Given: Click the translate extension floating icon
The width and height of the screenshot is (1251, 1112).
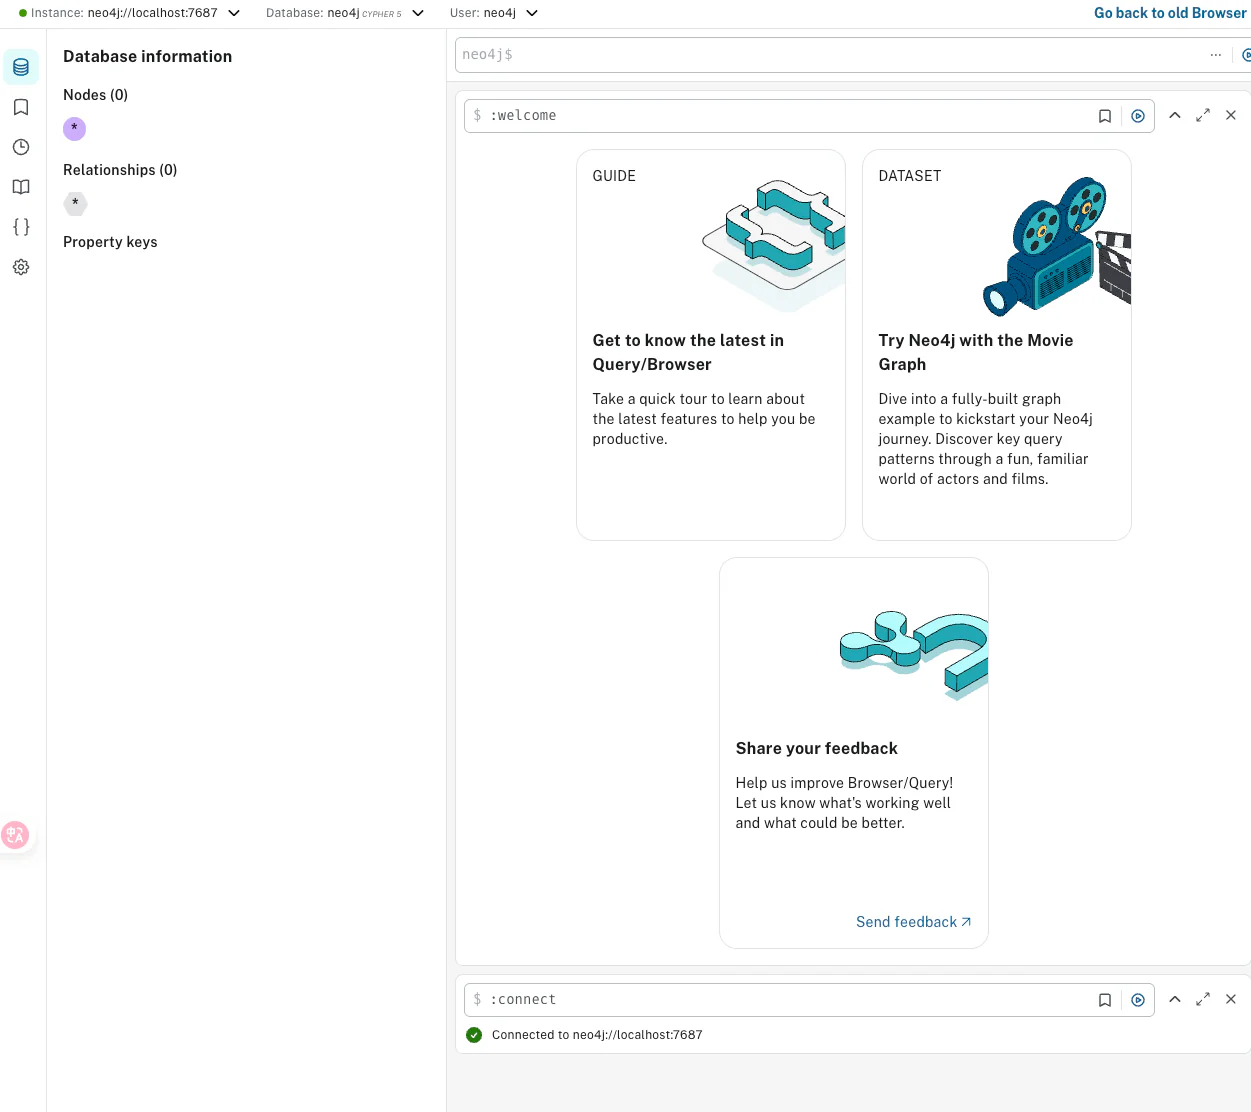Looking at the screenshot, I should point(15,835).
